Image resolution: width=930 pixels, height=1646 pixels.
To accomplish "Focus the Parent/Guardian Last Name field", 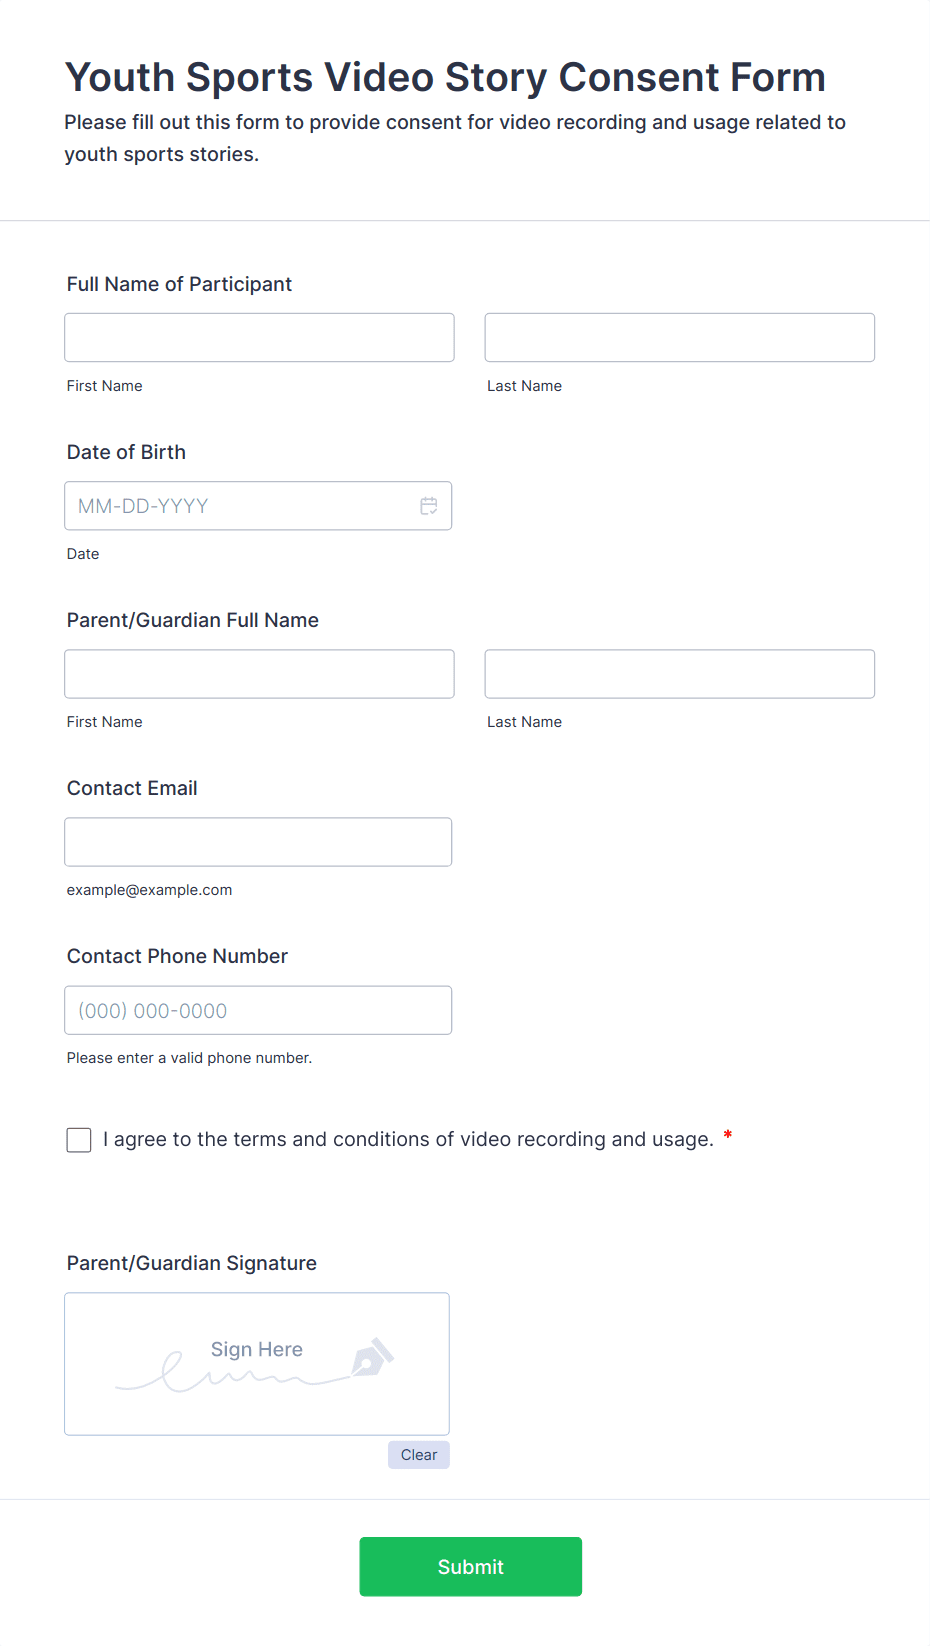I will [679, 674].
